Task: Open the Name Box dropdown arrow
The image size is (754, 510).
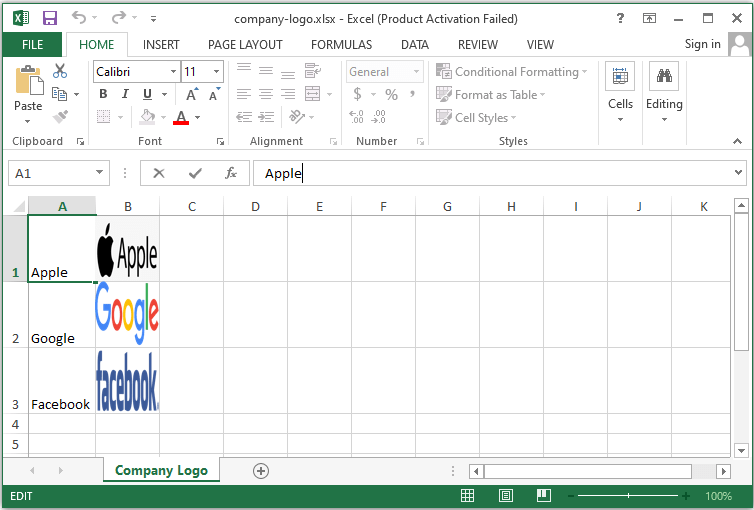Action: pos(100,172)
